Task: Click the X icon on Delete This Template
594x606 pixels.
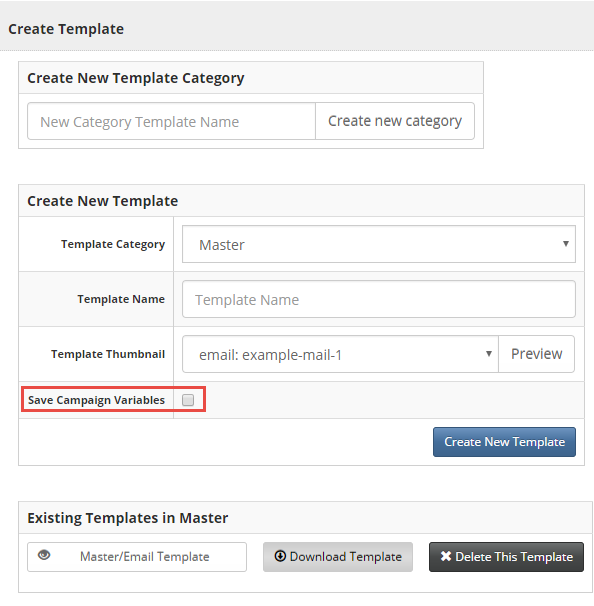Action: point(446,556)
